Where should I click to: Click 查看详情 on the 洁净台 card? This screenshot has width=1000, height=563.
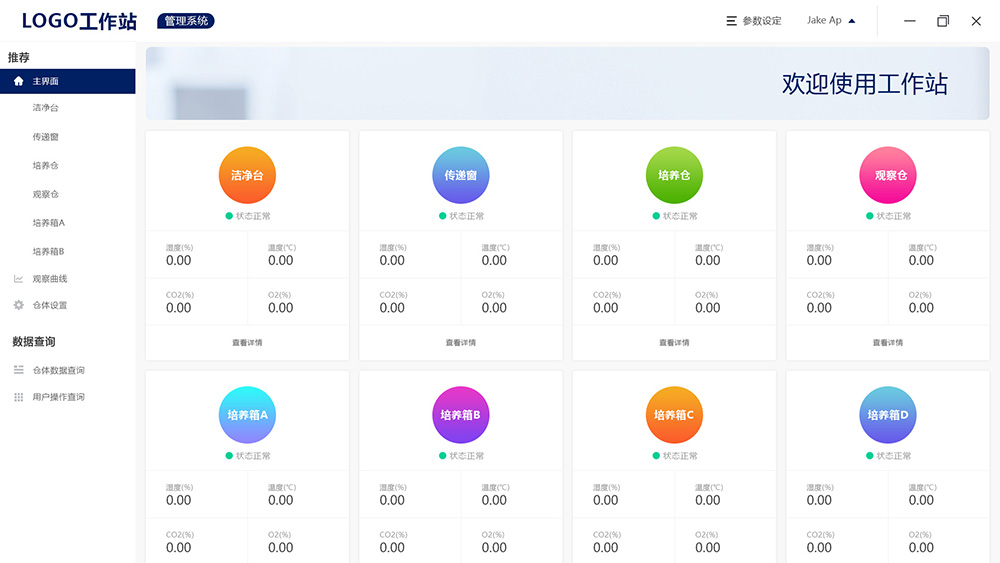click(247, 342)
